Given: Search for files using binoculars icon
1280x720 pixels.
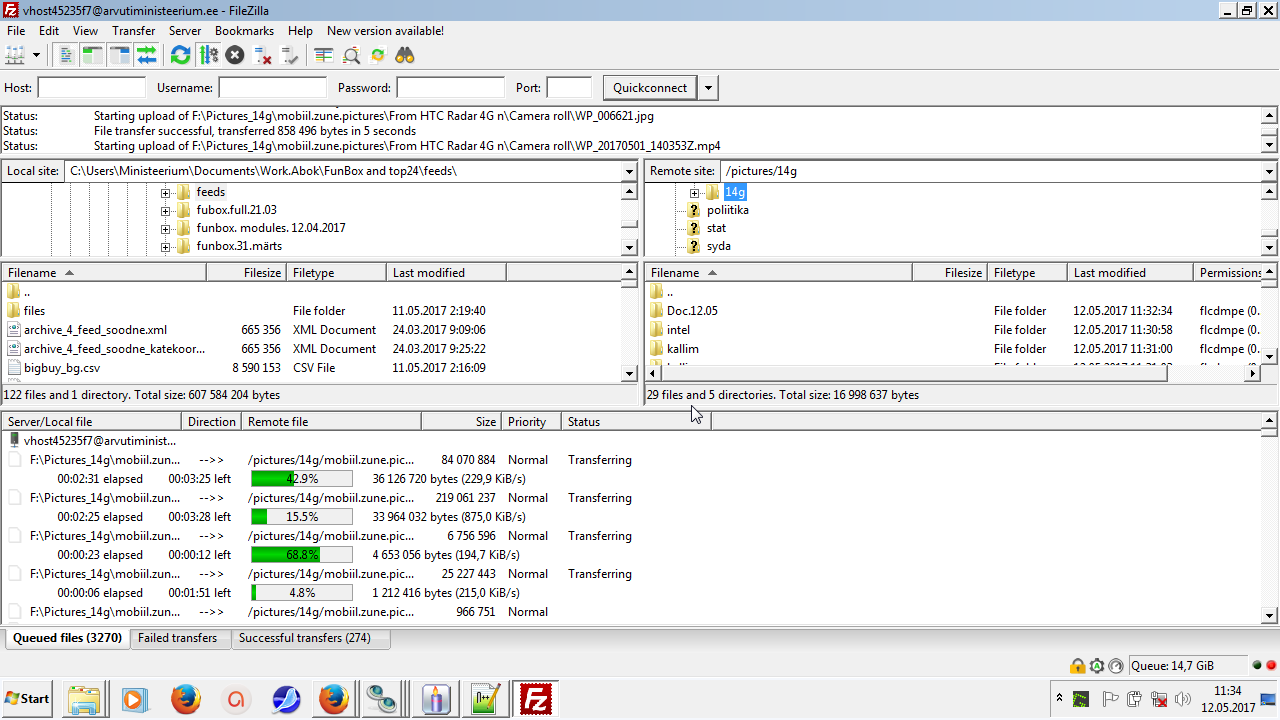Looking at the screenshot, I should 405,55.
